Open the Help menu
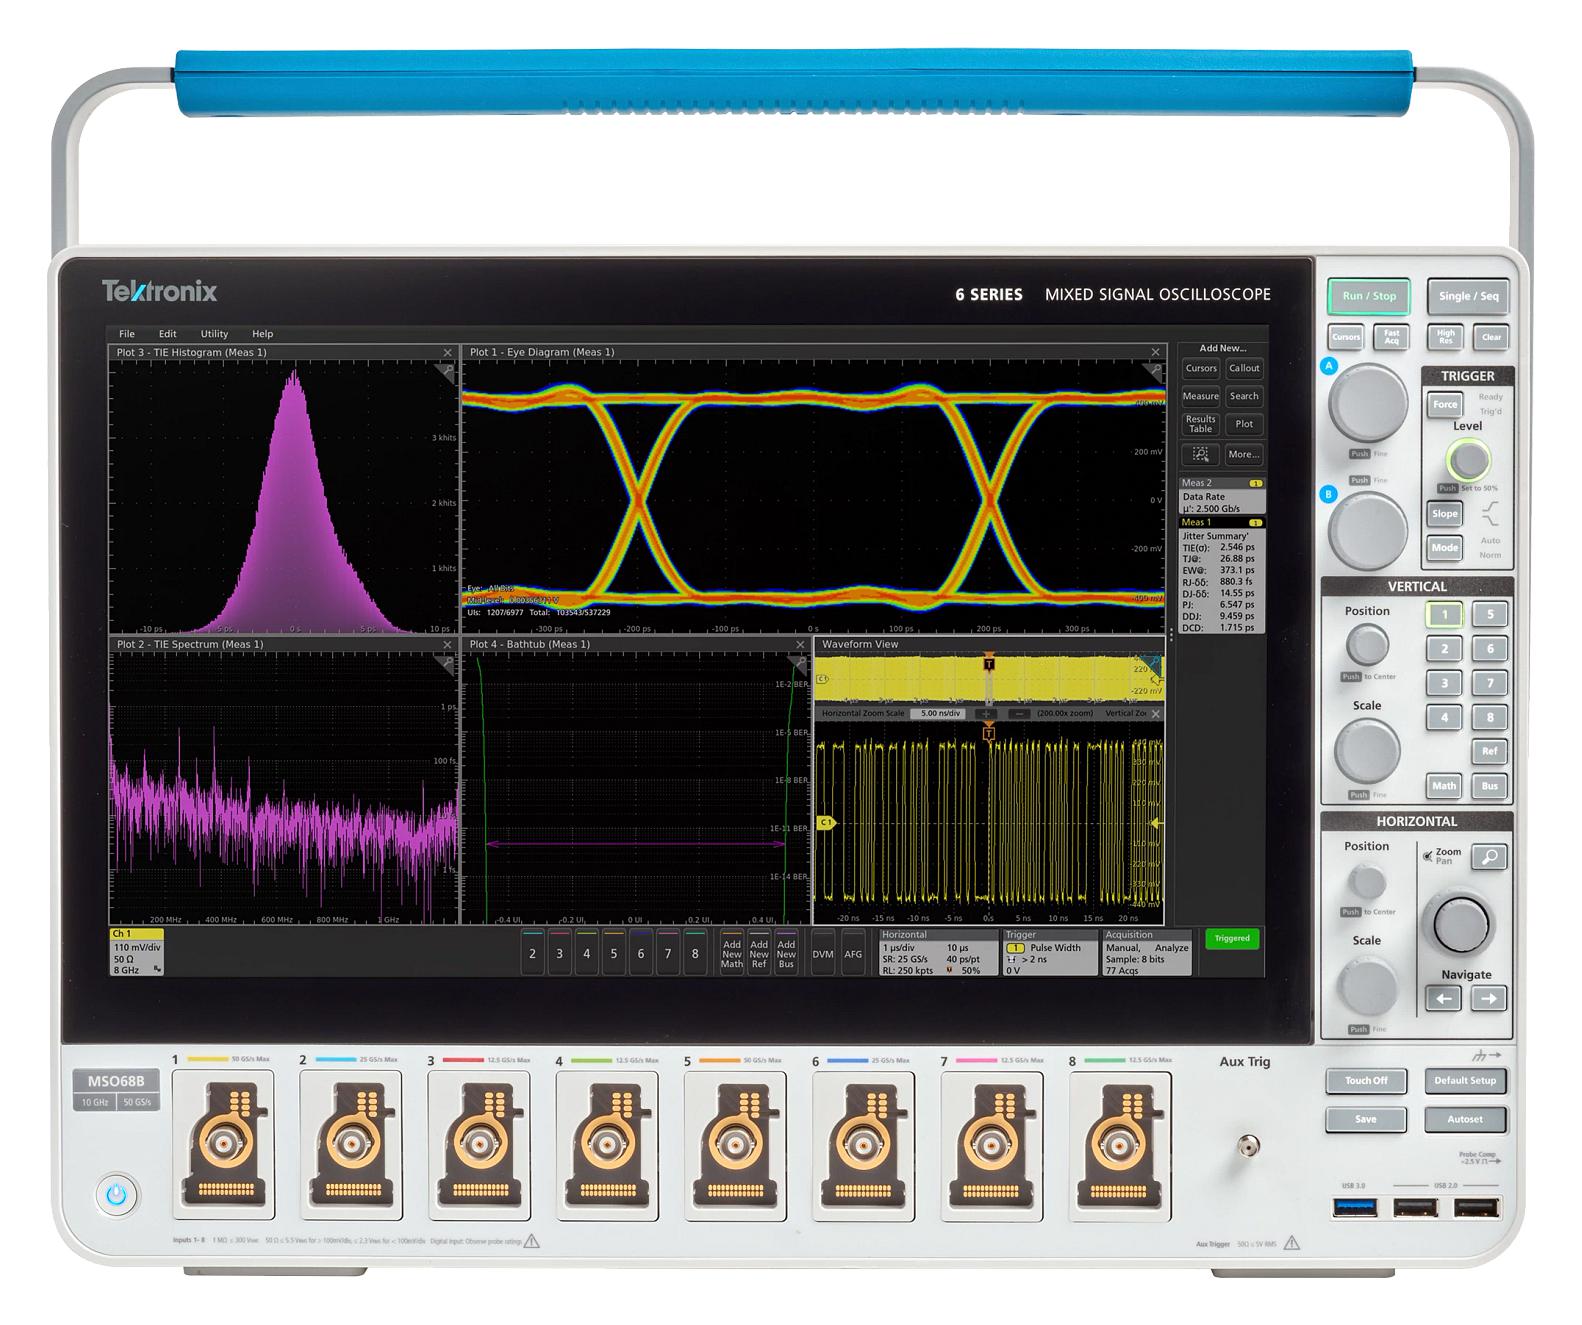1582x1325 pixels. [262, 334]
